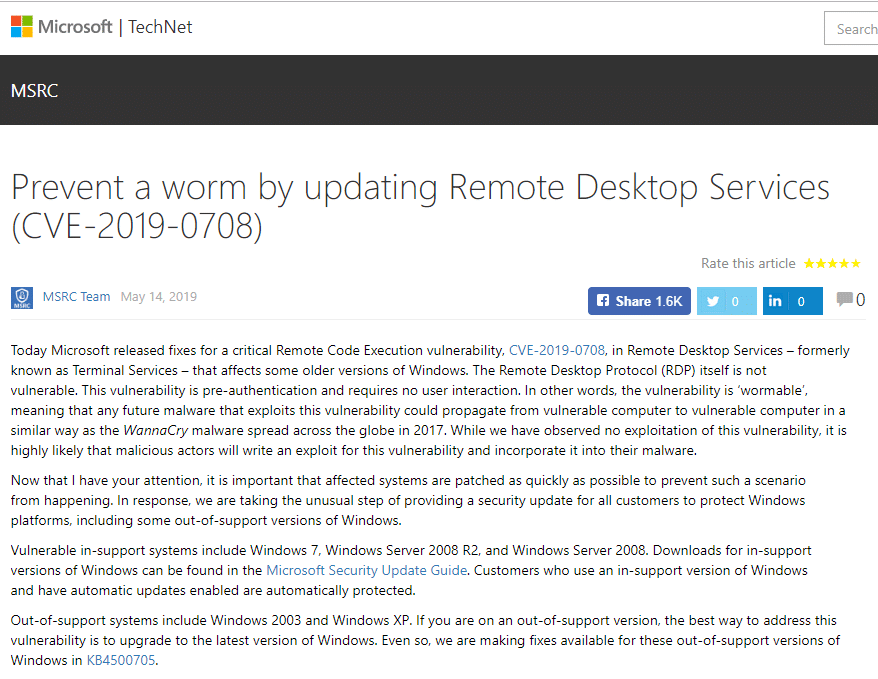Open the CVE-2019-0708 link in the first paragraph

click(x=557, y=350)
